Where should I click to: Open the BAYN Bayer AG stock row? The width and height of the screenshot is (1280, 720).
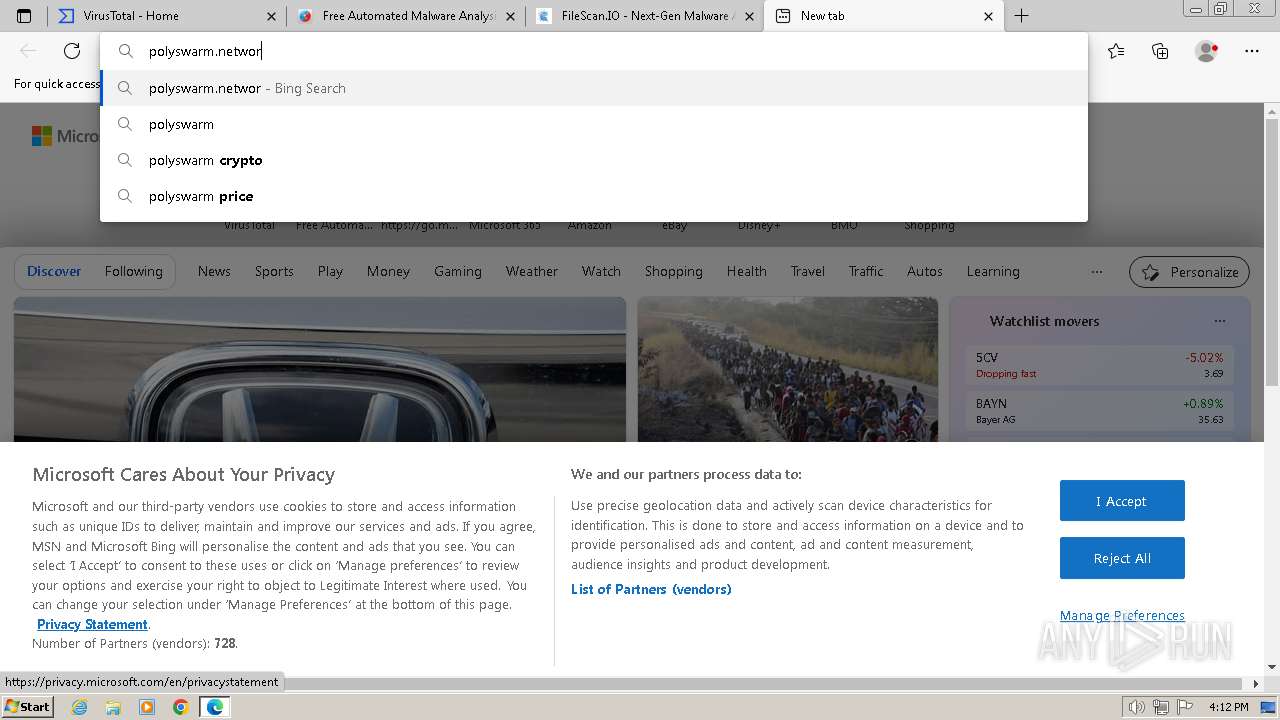click(x=1099, y=410)
